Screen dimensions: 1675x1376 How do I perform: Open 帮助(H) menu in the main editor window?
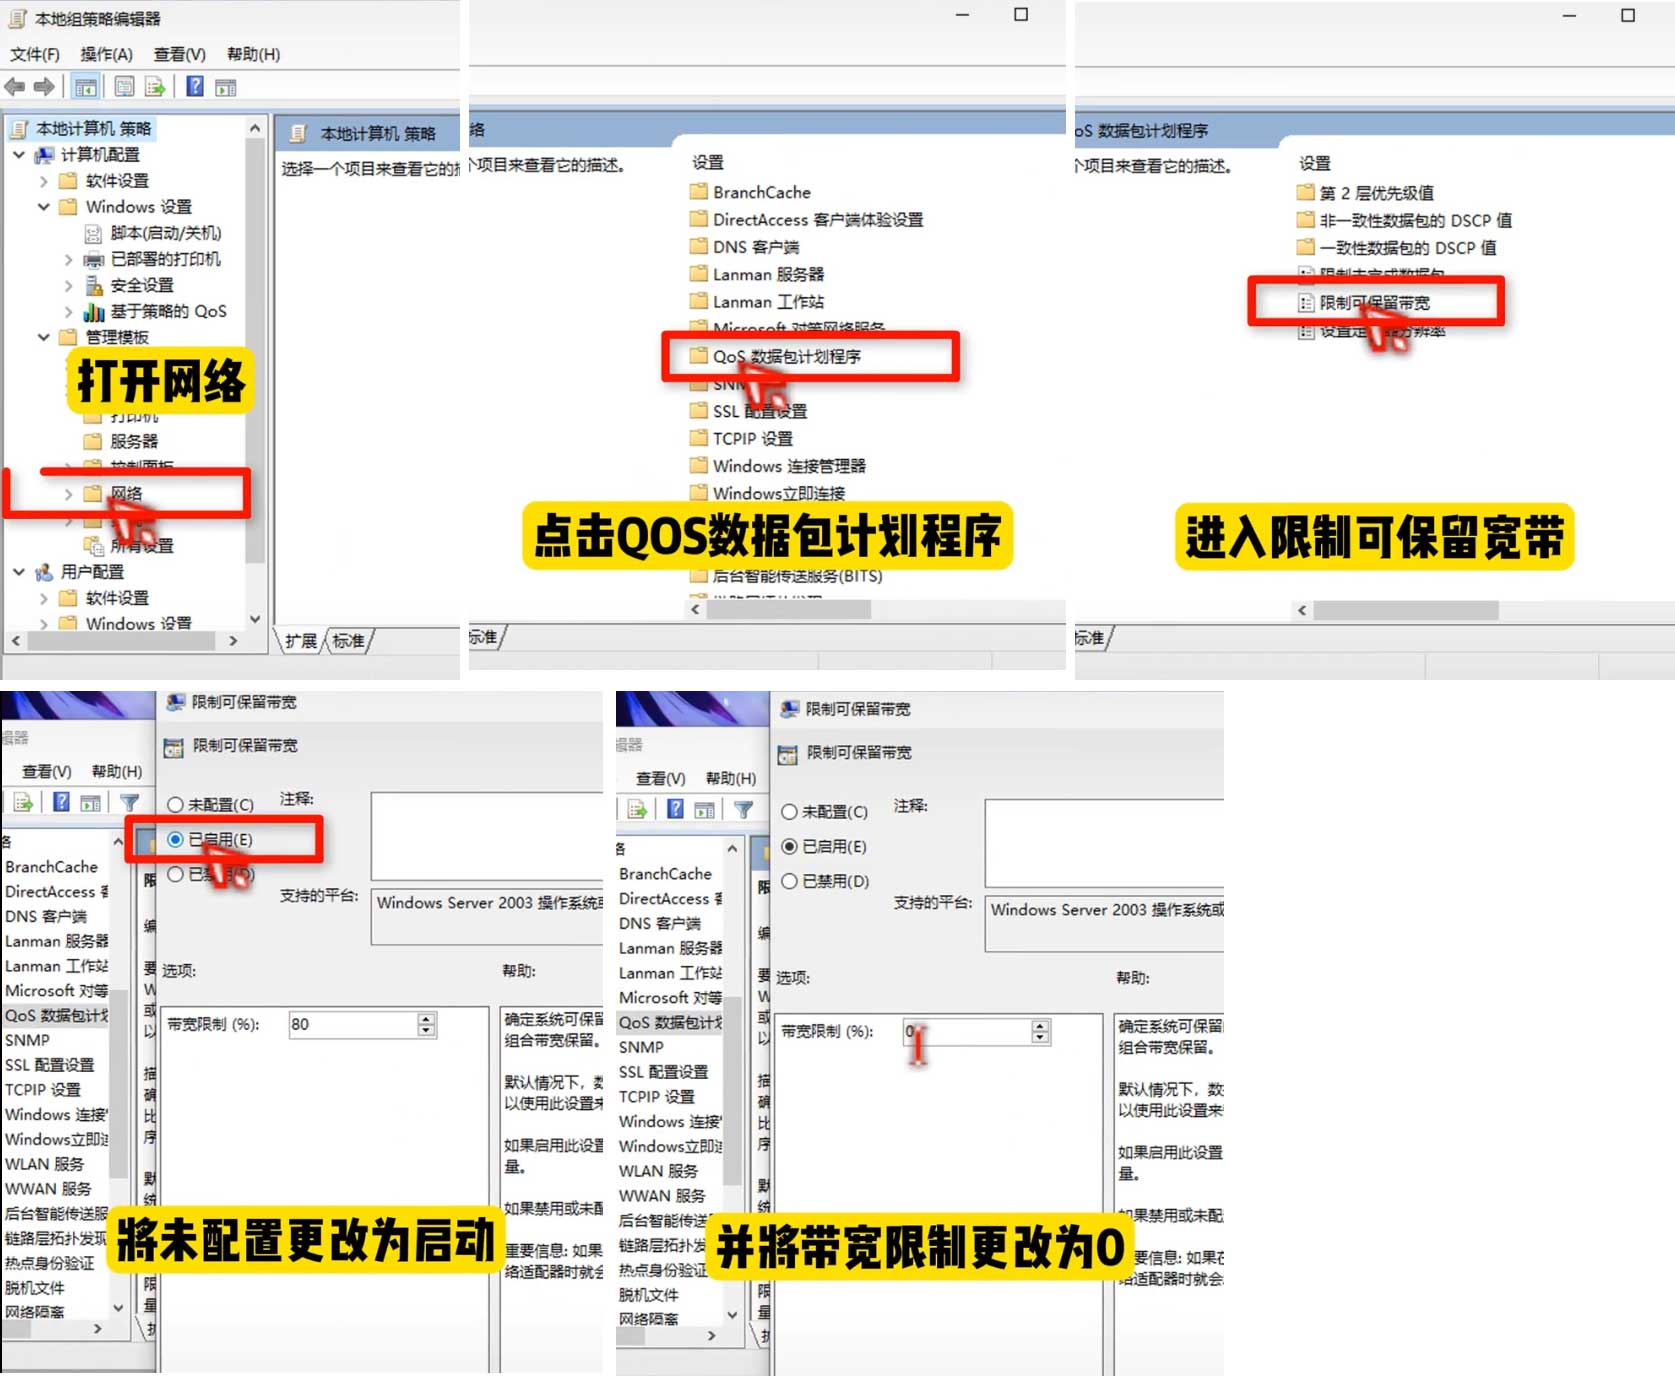click(253, 54)
